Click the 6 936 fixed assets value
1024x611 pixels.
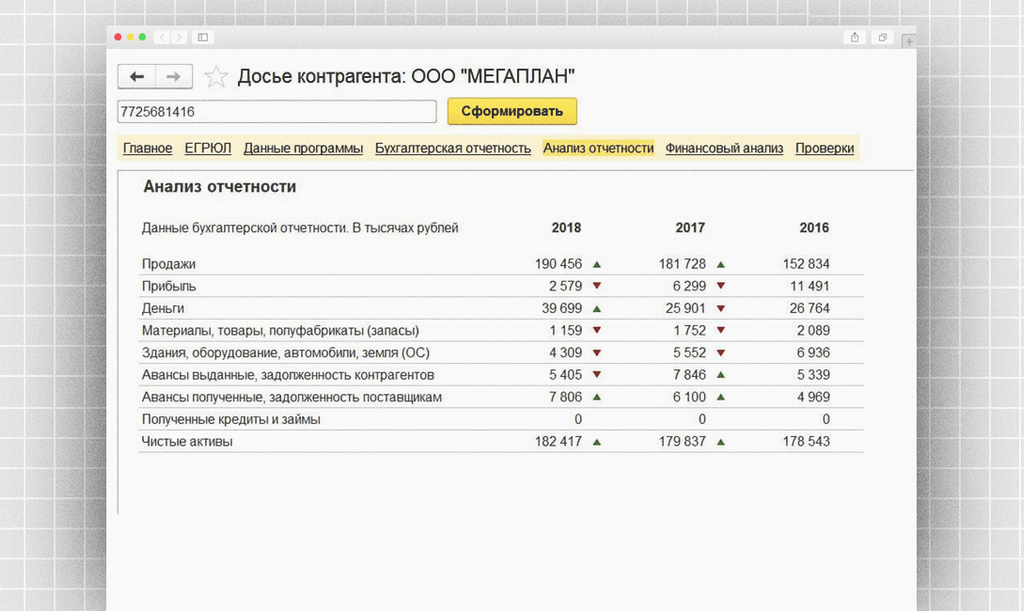point(813,353)
